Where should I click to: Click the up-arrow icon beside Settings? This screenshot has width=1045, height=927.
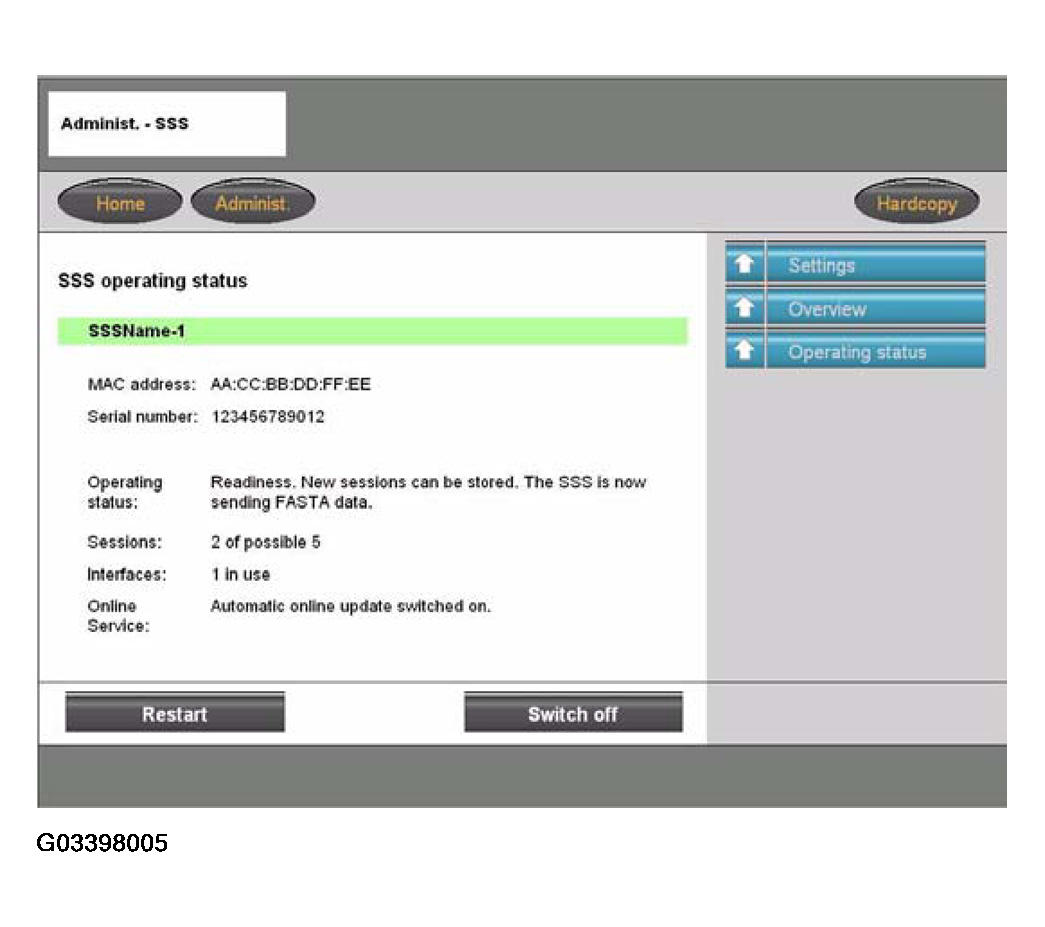744,265
